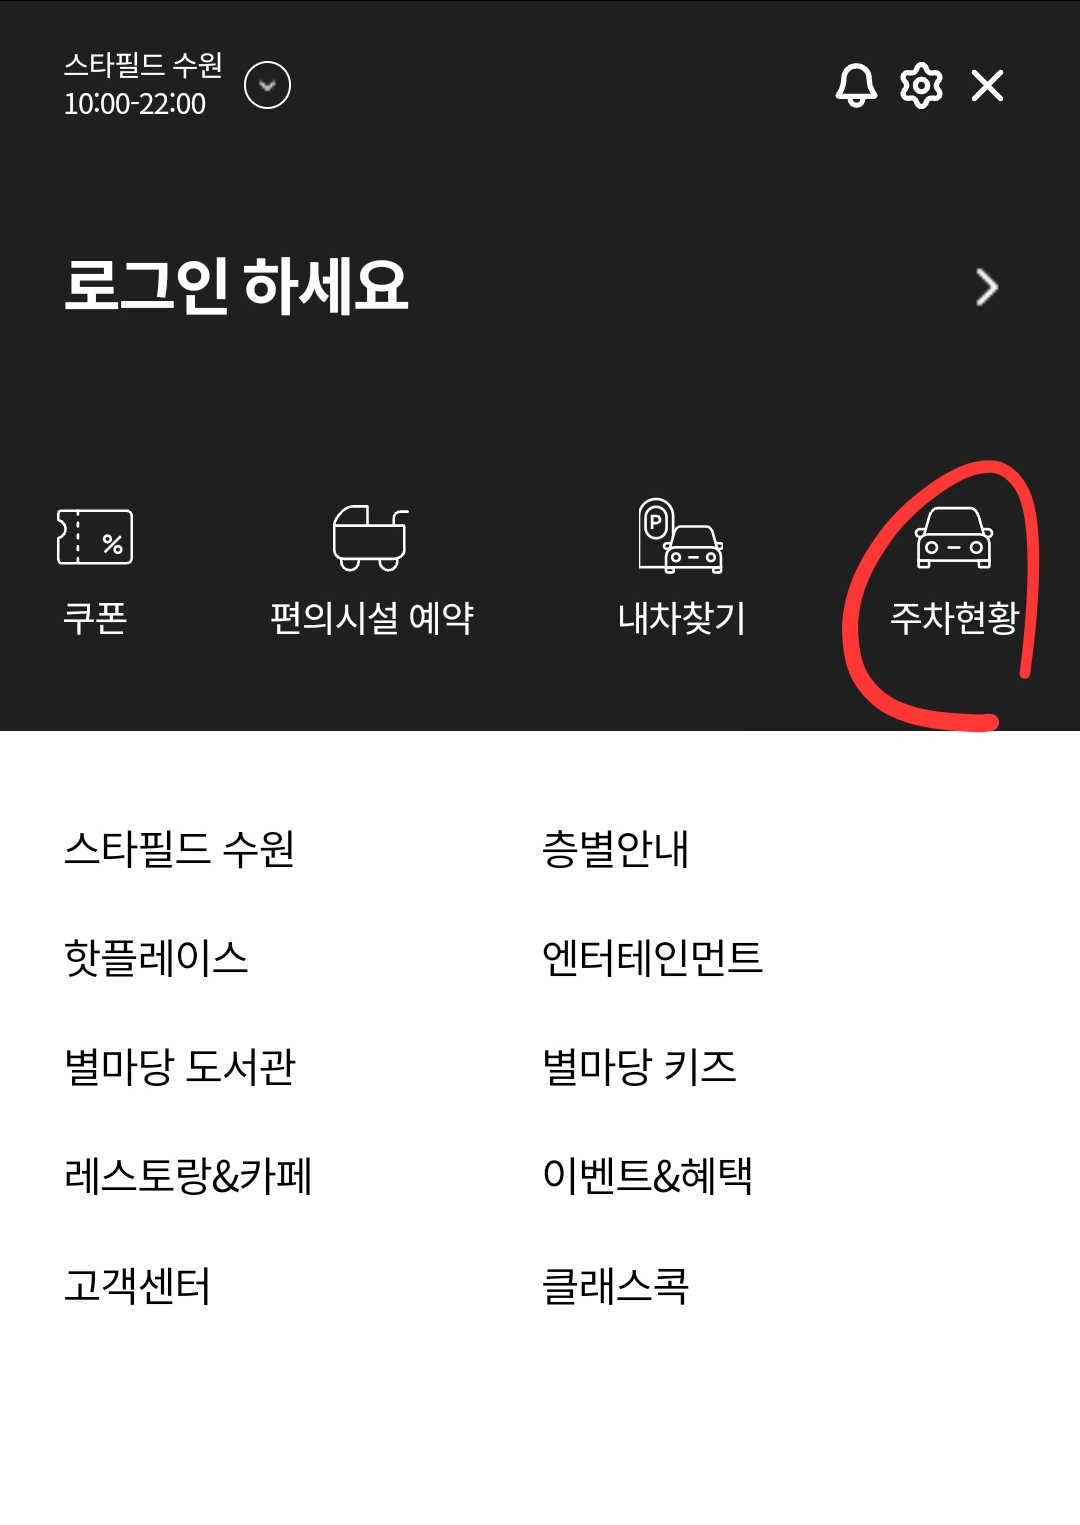Open notifications bell icon

click(x=856, y=86)
